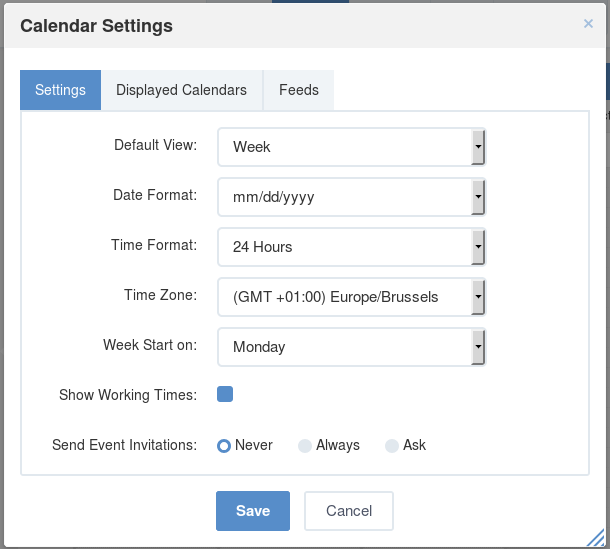This screenshot has width=610, height=549.
Task: Click the Default View dropdown arrow
Action: (478, 147)
